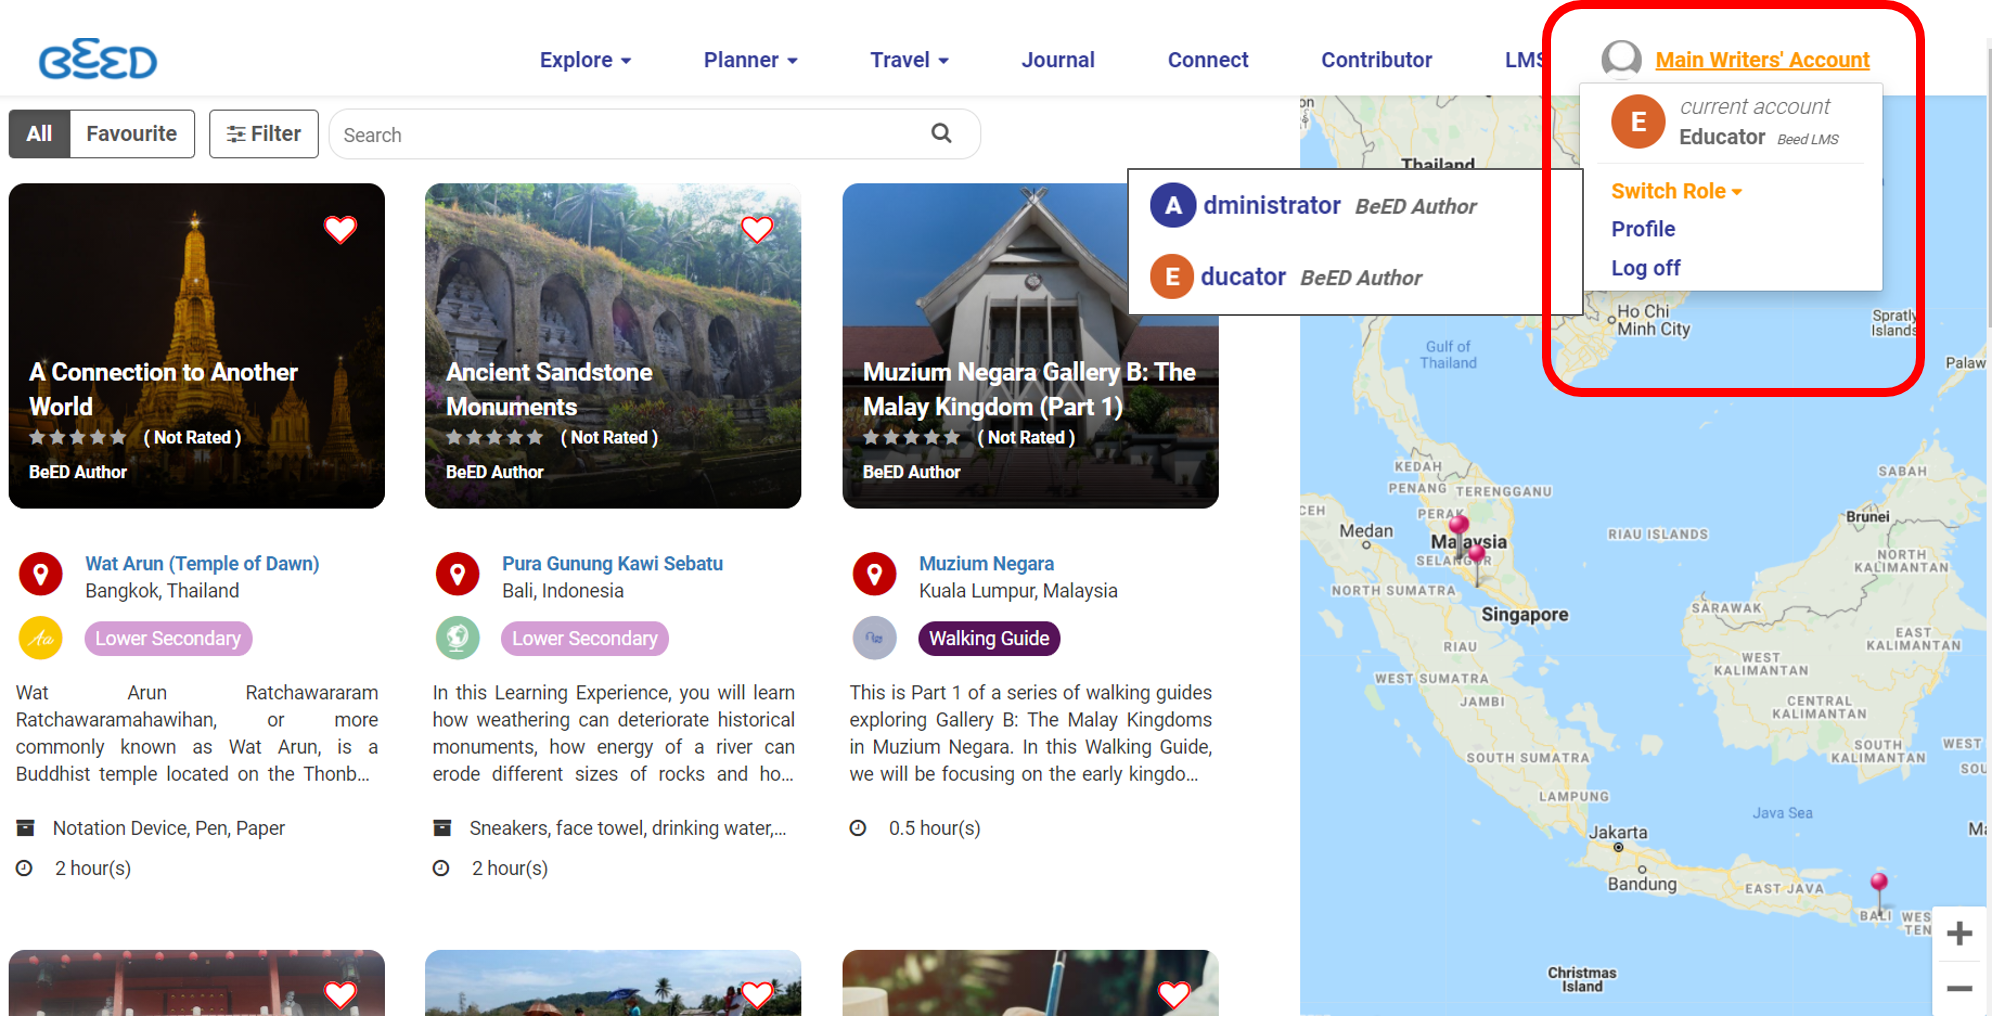Click the Walking Guide tag
This screenshot has width=1992, height=1016.
[989, 638]
